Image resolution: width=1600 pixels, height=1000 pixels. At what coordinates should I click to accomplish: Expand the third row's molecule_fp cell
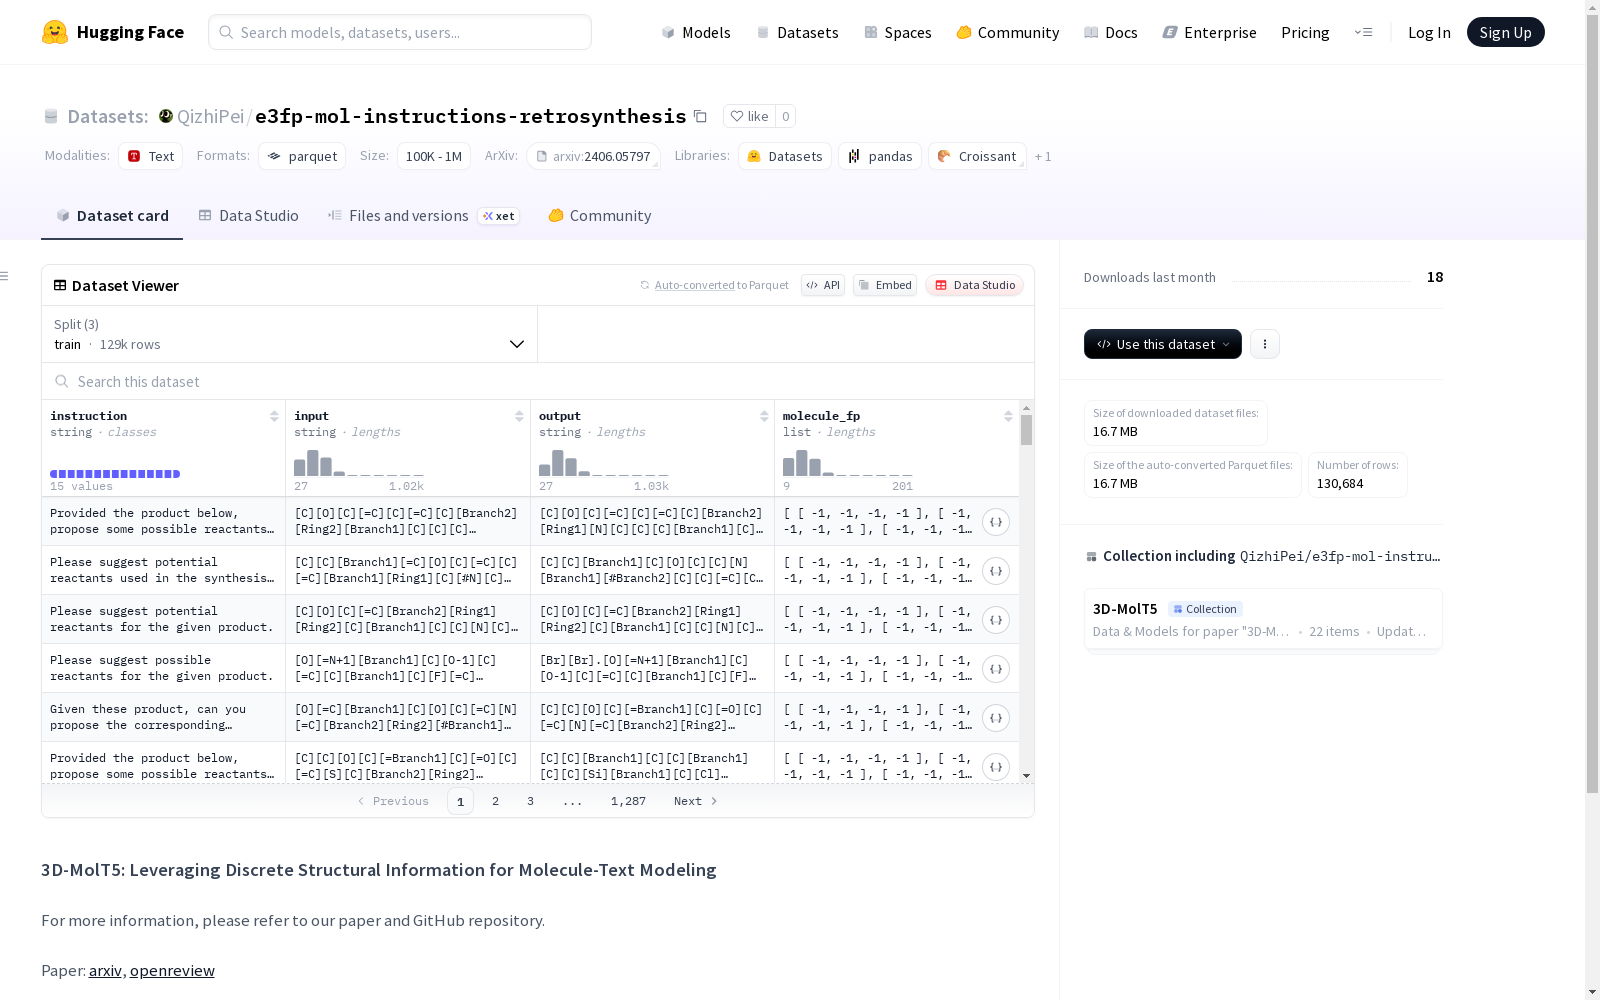pos(995,620)
